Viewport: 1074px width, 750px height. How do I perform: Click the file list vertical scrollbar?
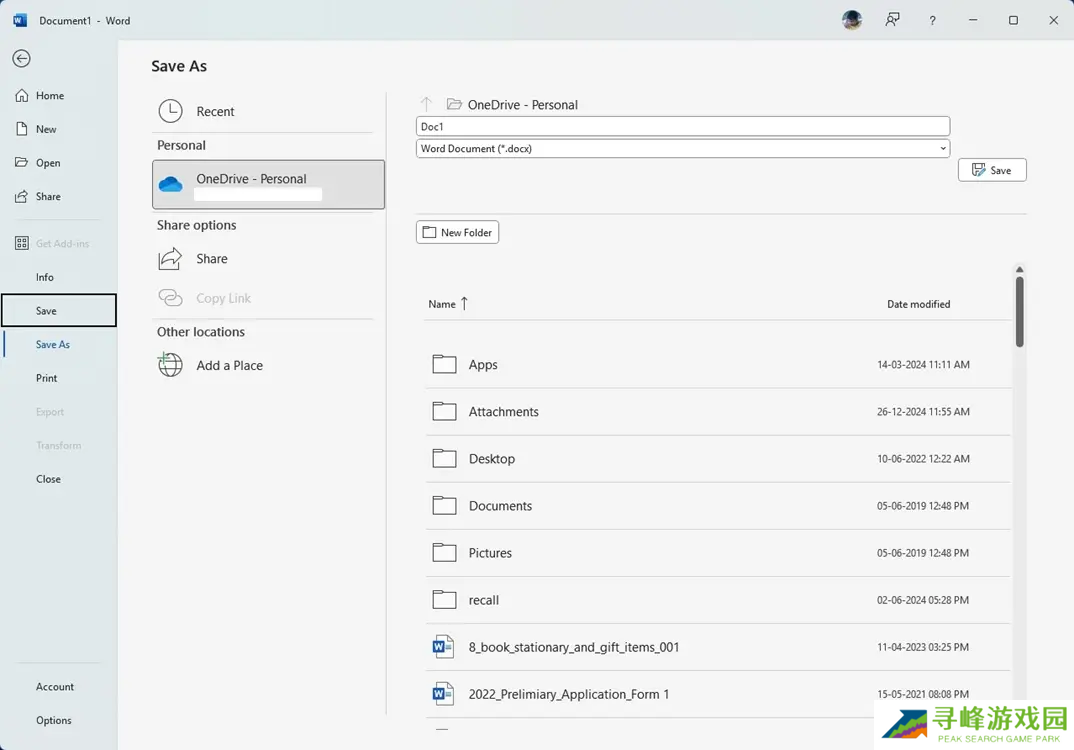click(x=1019, y=312)
